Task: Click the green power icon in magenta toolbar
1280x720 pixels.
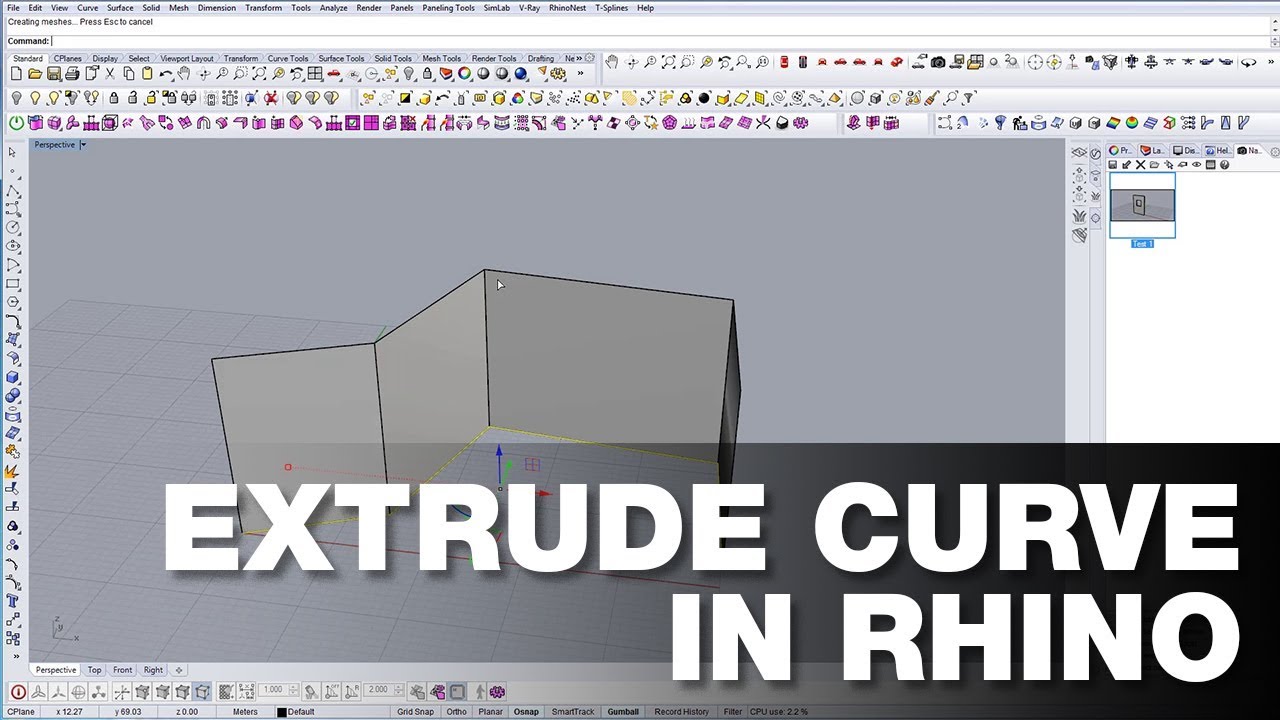Action: 16,123
